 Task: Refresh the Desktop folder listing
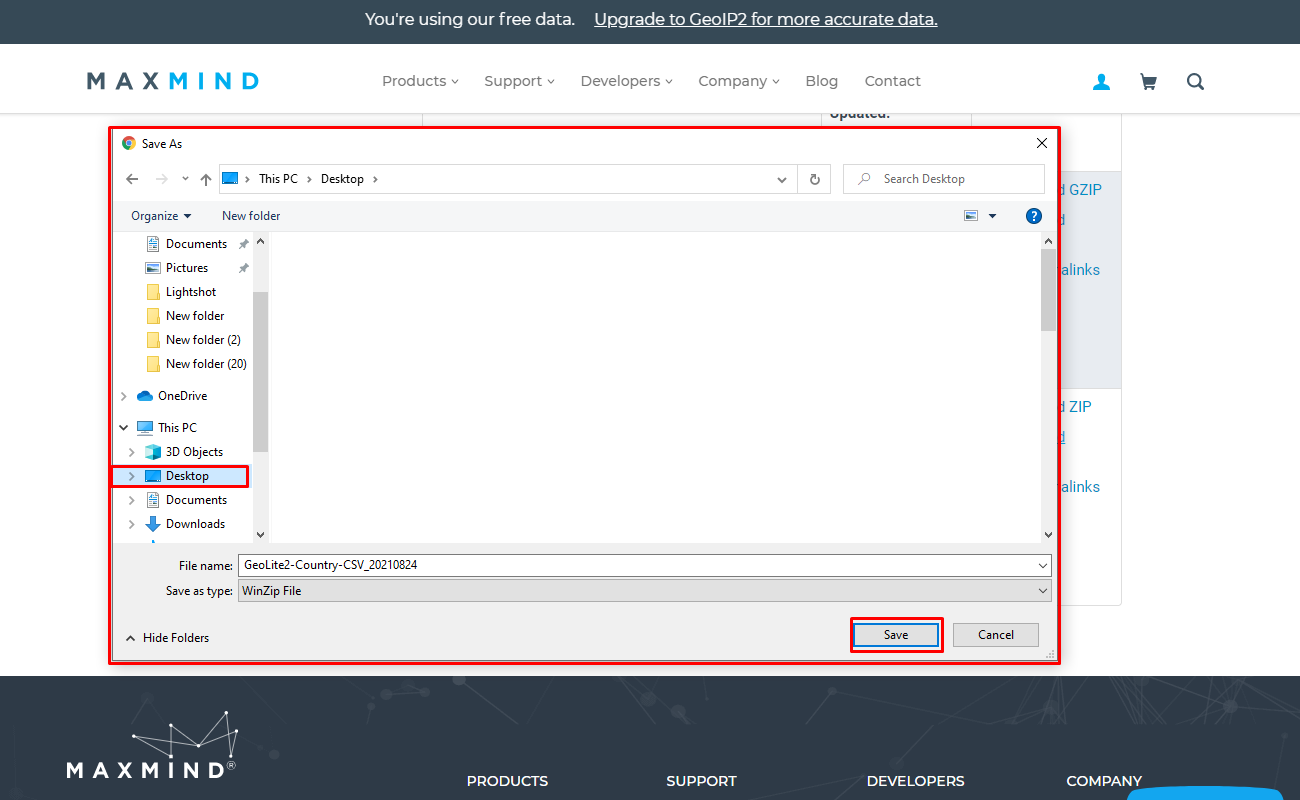pos(815,179)
